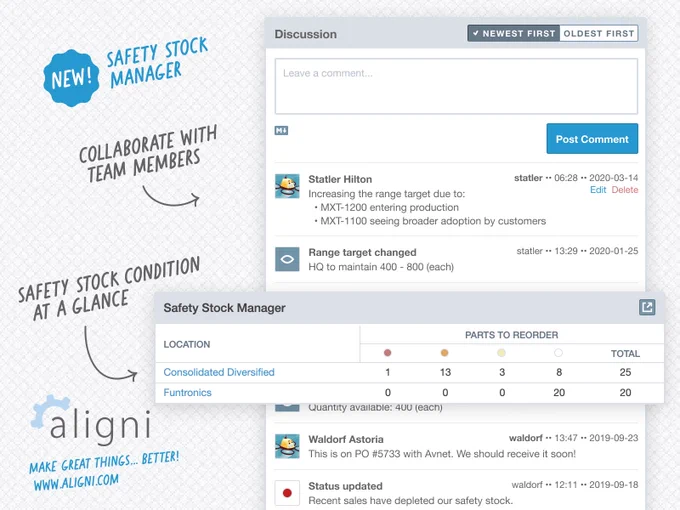Delete Statler Hilton's comment
Viewport: 680px width, 510px height.
[624, 190]
